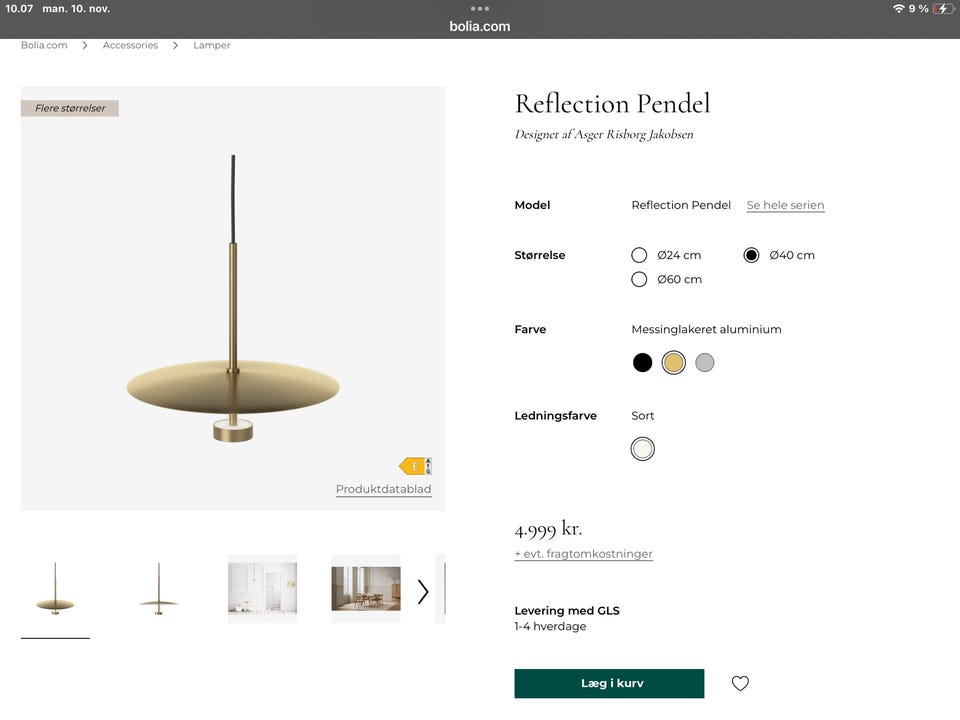The width and height of the screenshot is (960, 720).
Task: Select the Ø60 cm size option
Action: pyautogui.click(x=639, y=279)
